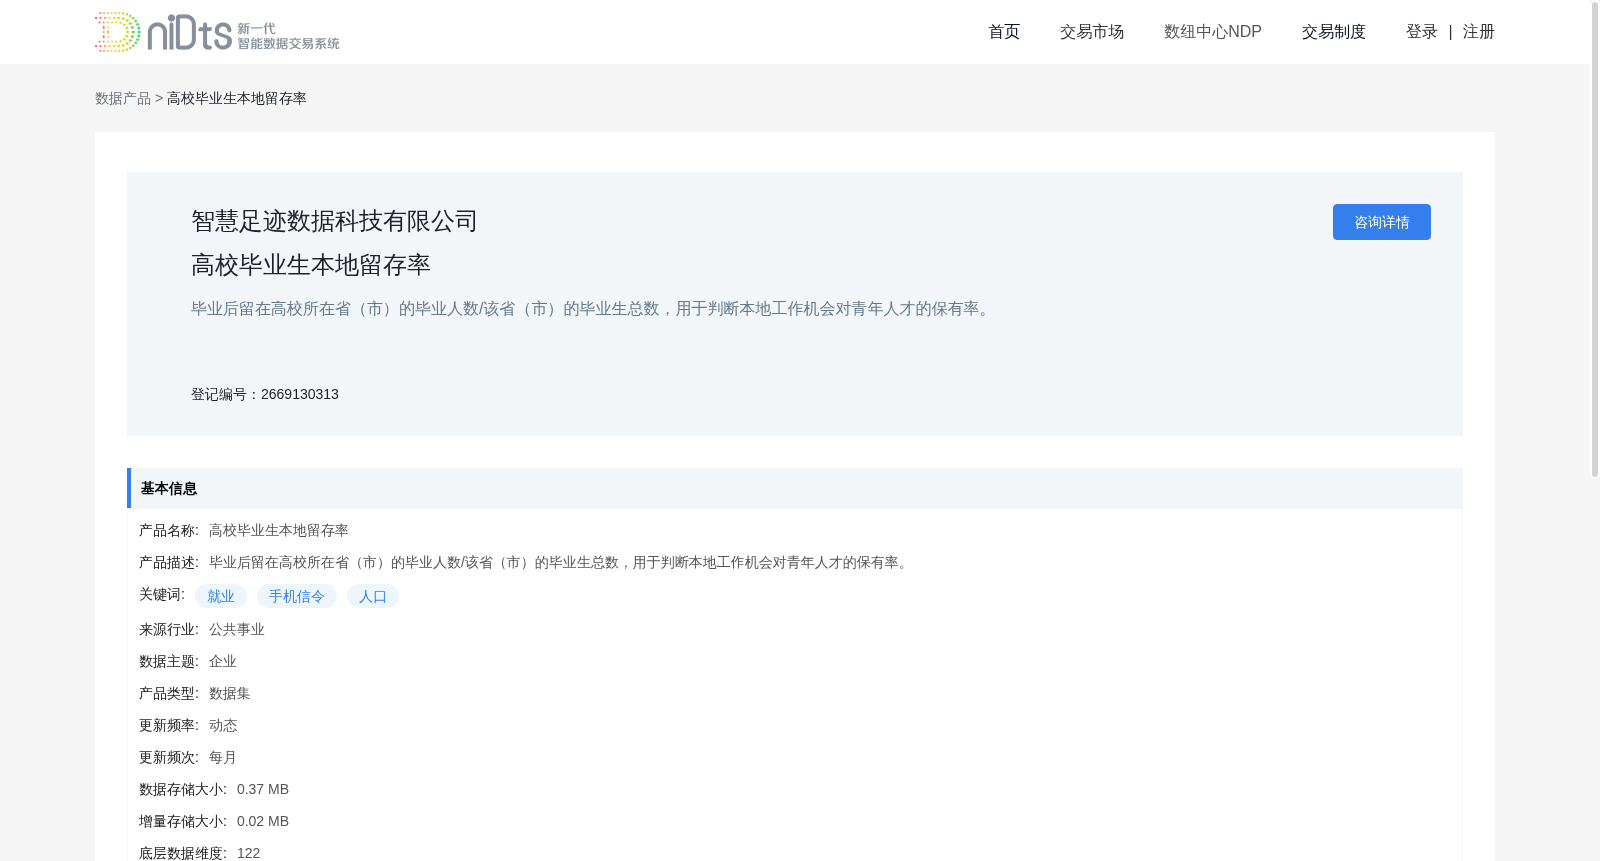The image size is (1600, 861).
Task: Click the 每月 update frequency value
Action: tap(223, 757)
